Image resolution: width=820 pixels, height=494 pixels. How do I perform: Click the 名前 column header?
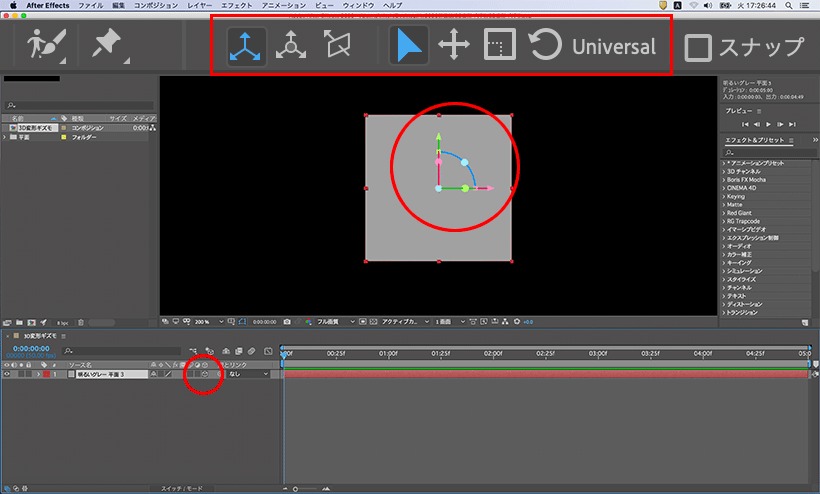click(18, 118)
